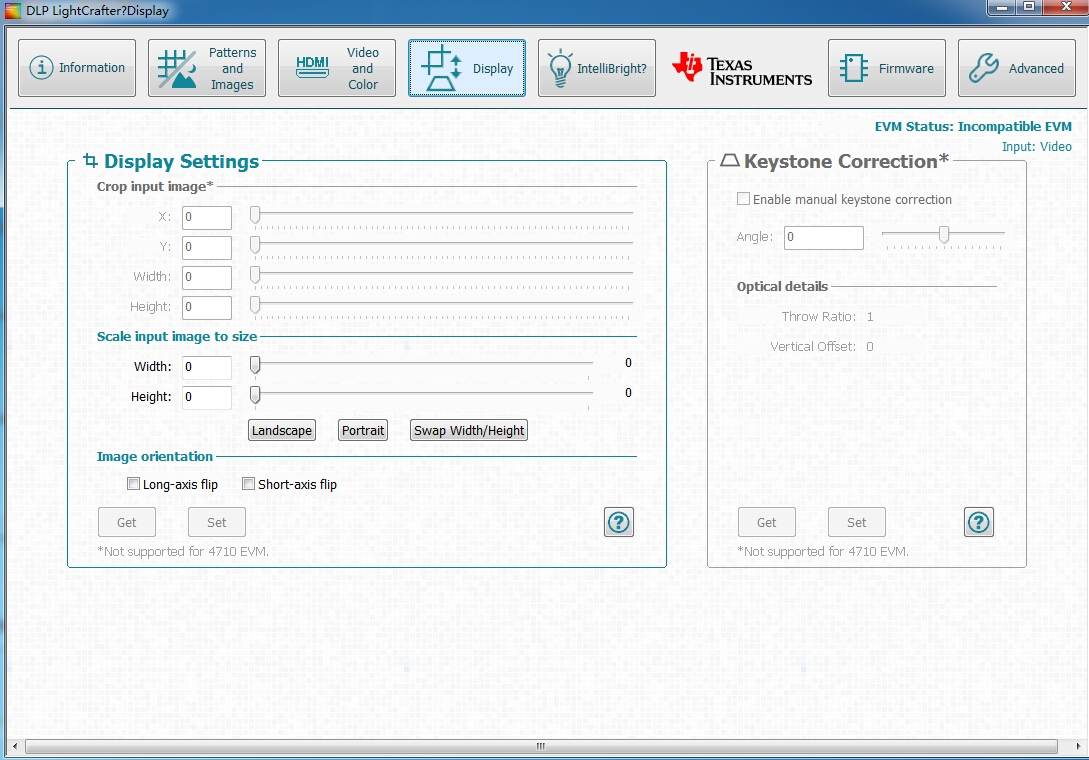1089x760 pixels.
Task: Open the IntelliBright tab
Action: (x=597, y=68)
